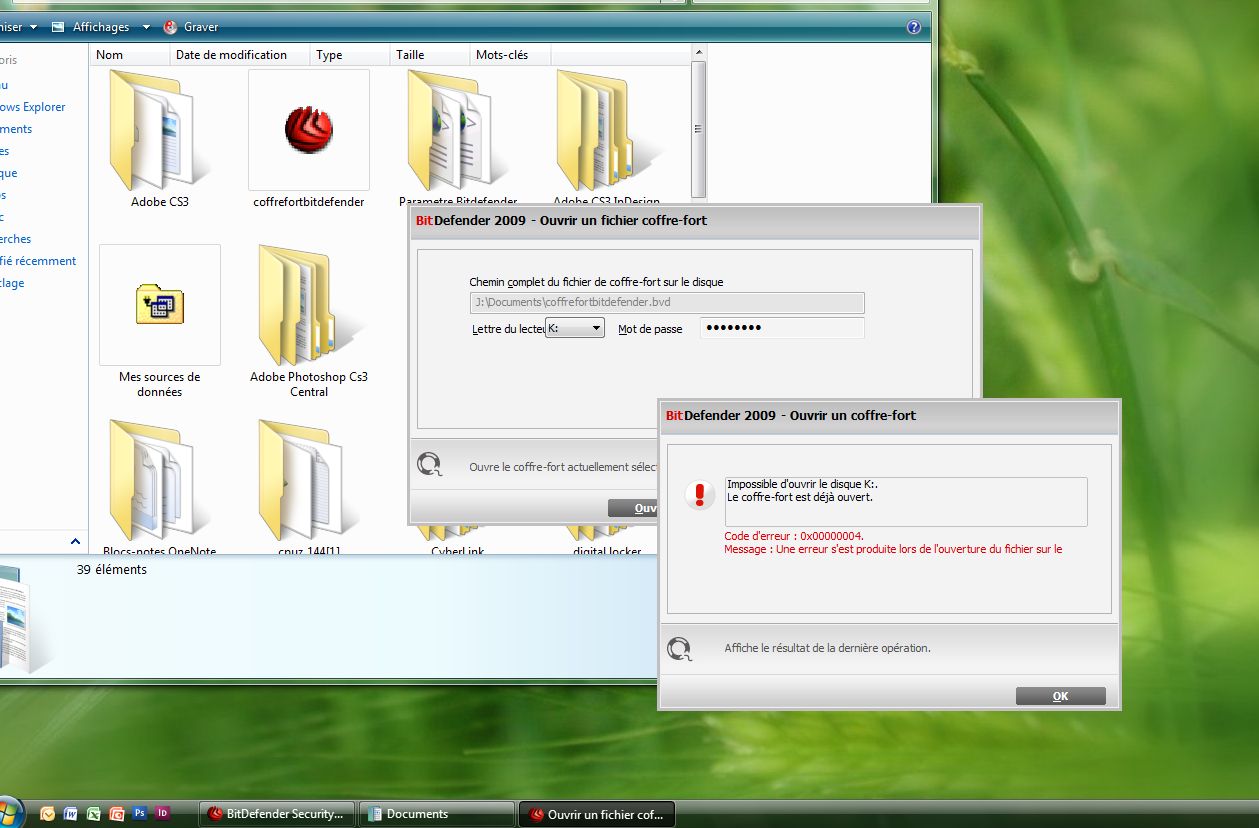Click the '39 éléments' status text

click(112, 570)
